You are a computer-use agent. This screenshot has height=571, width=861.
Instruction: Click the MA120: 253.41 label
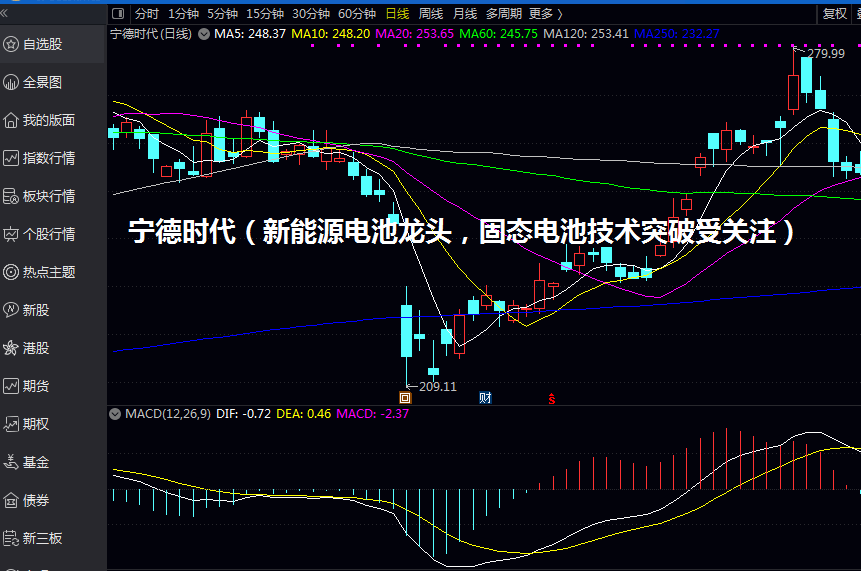click(586, 34)
